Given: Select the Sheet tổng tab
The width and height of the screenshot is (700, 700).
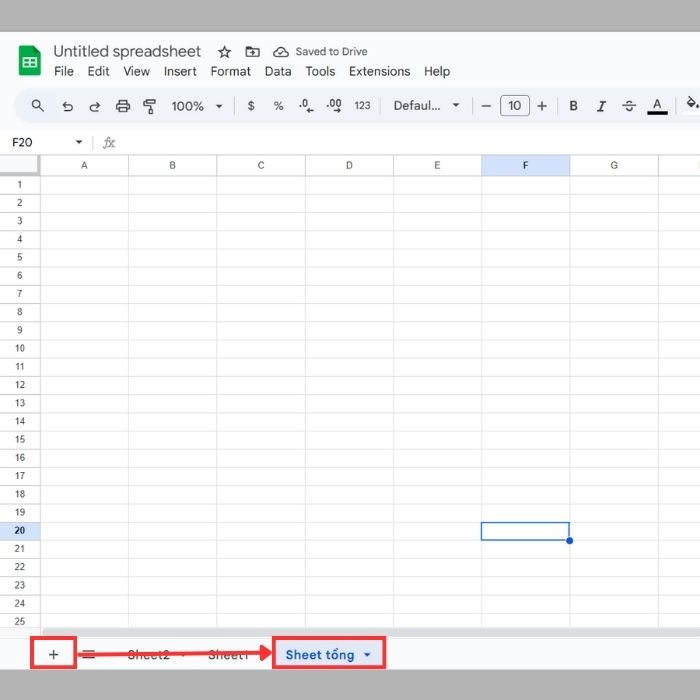Looking at the screenshot, I should (320, 655).
